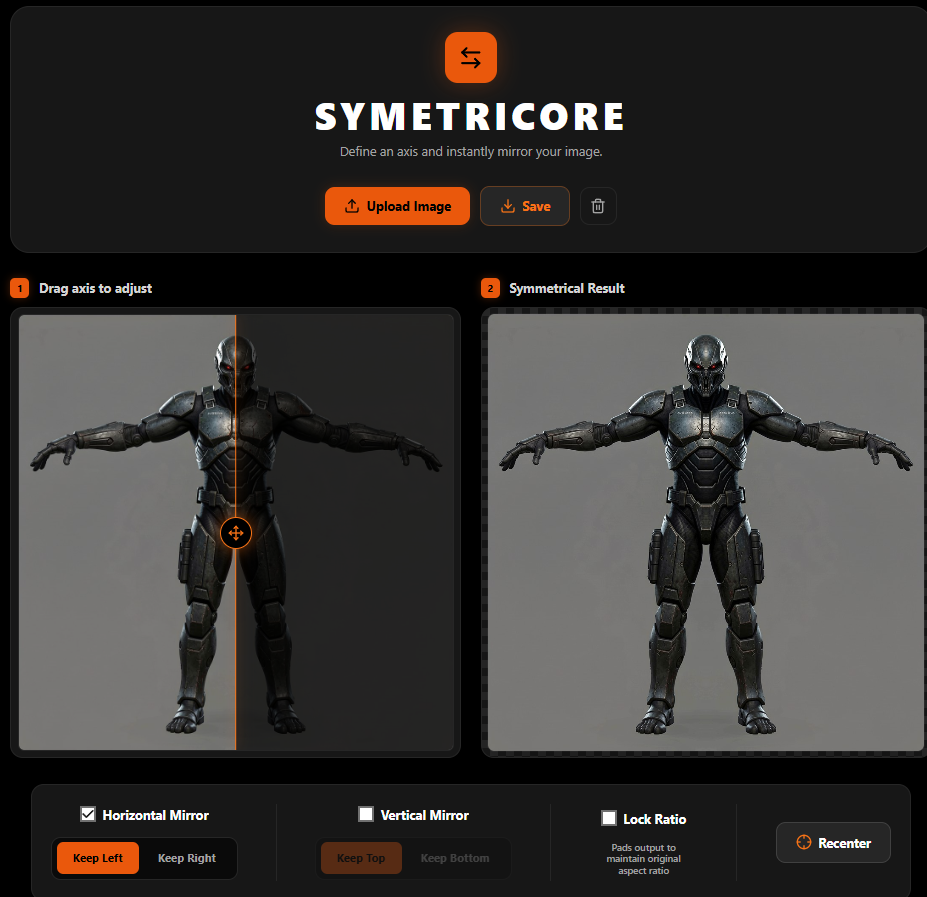Click the Horizontal Mirror label text
Viewport: 927px width, 897px height.
pyautogui.click(x=155, y=815)
